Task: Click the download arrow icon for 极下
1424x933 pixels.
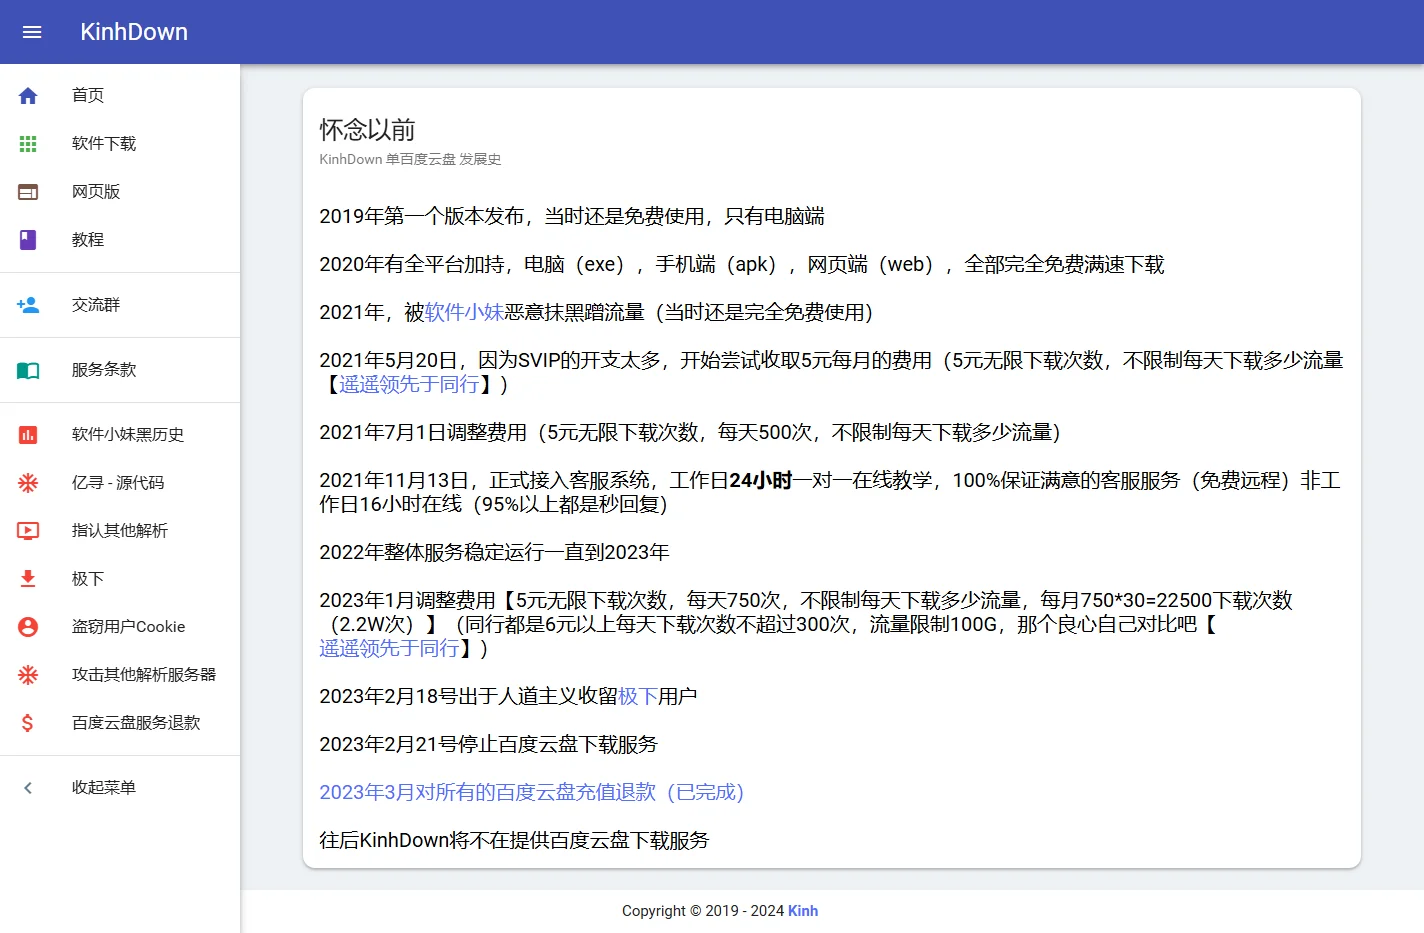Action: coord(28,579)
